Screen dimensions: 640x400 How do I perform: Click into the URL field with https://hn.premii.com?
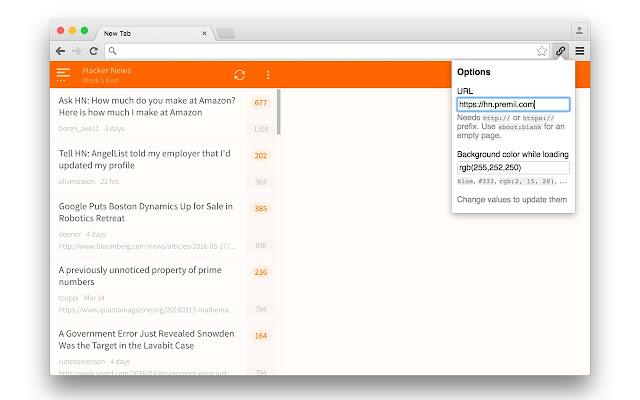tap(513, 104)
